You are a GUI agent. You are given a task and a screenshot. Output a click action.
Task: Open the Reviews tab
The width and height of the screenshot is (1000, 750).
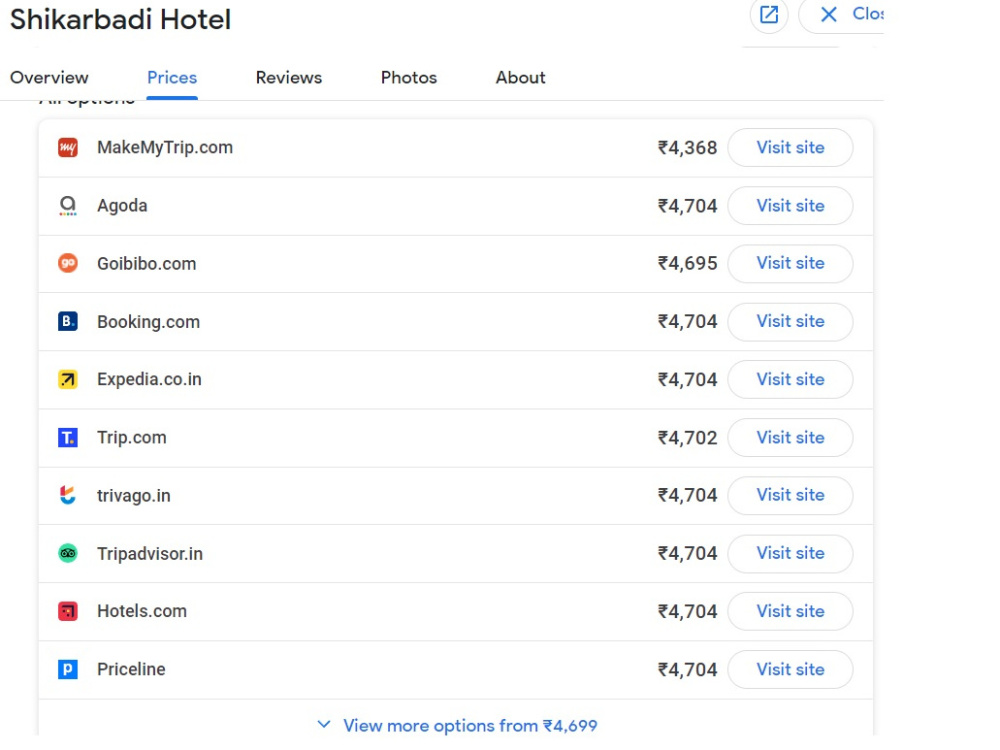pos(289,78)
